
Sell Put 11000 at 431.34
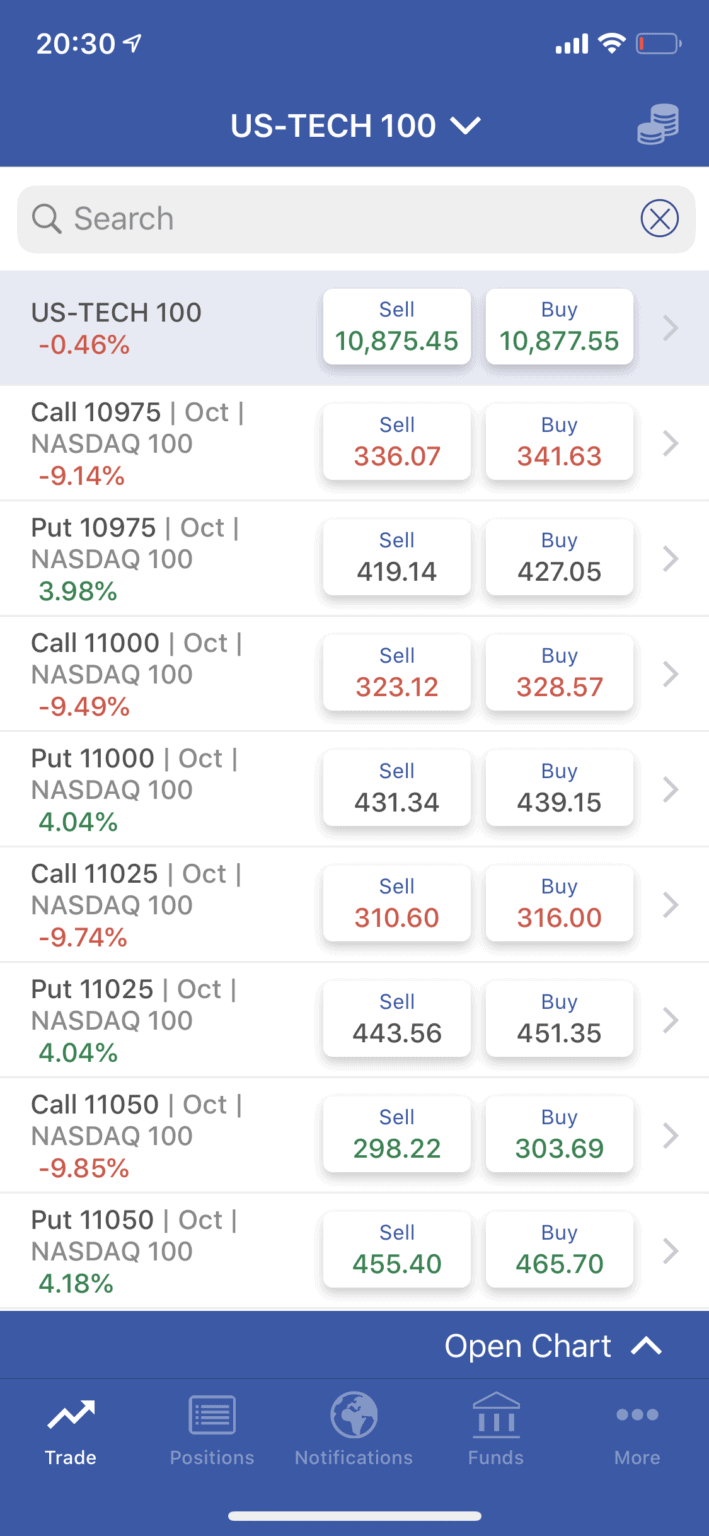coord(396,788)
